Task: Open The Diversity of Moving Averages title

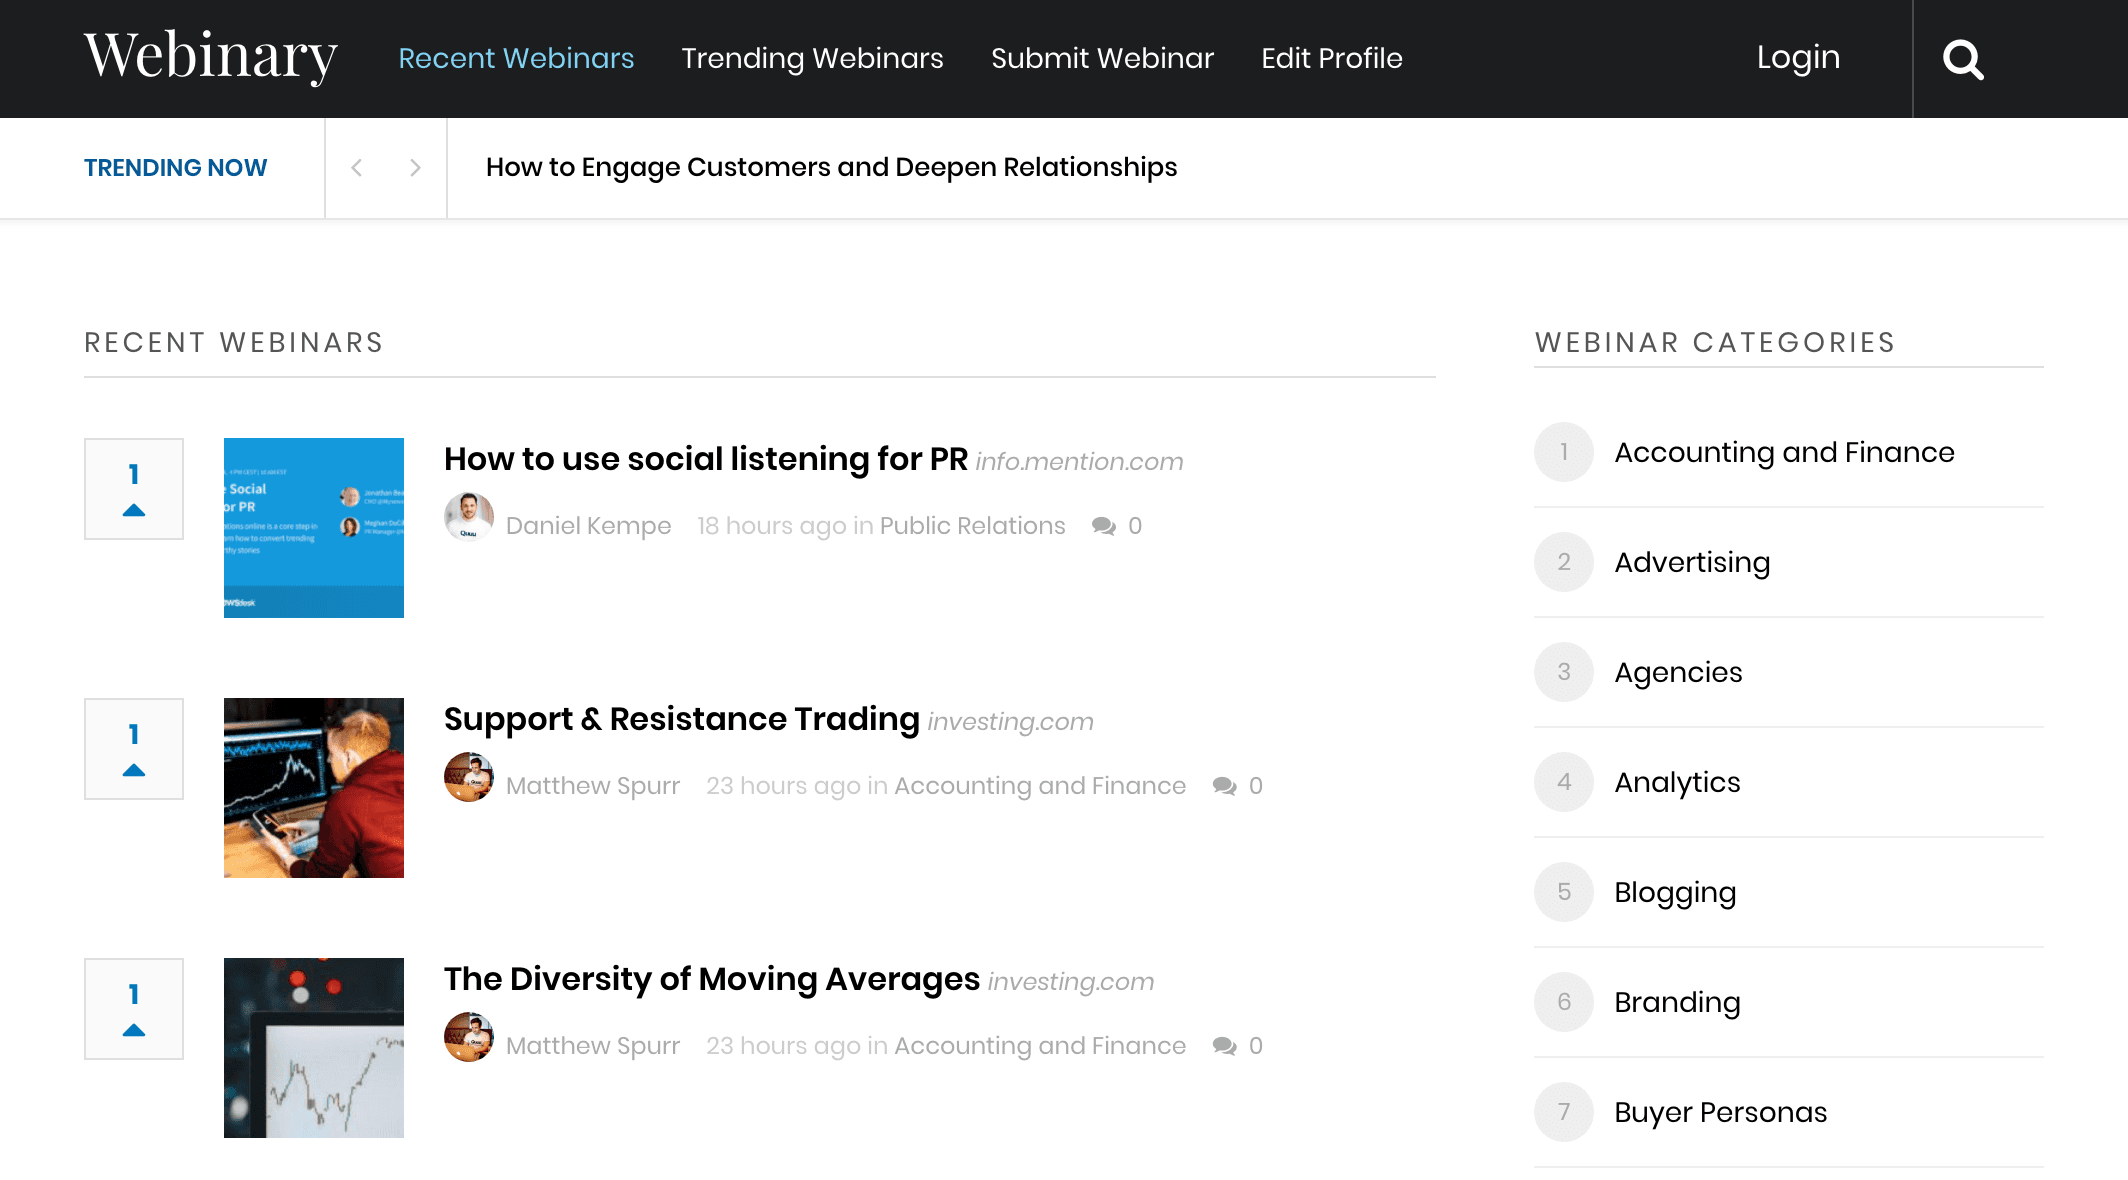Action: 711,979
